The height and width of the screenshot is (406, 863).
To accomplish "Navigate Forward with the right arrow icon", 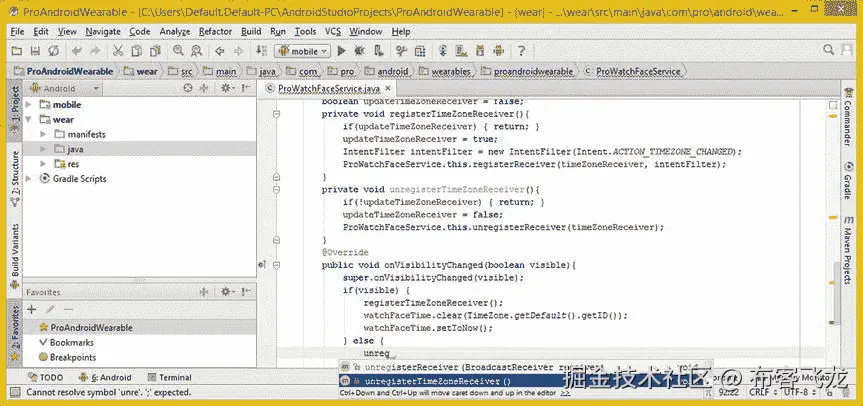I will tap(238, 51).
